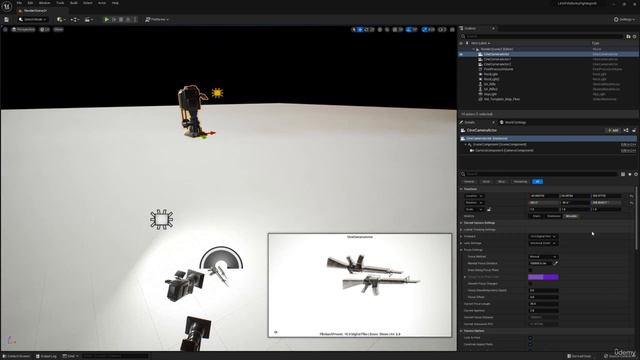Open the File menu
Viewport: 640px width, 360px height.
(19, 3)
